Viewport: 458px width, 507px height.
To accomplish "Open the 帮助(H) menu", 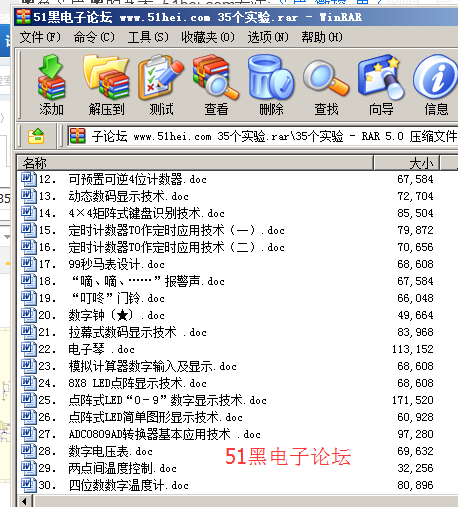I will pyautogui.click(x=322, y=37).
